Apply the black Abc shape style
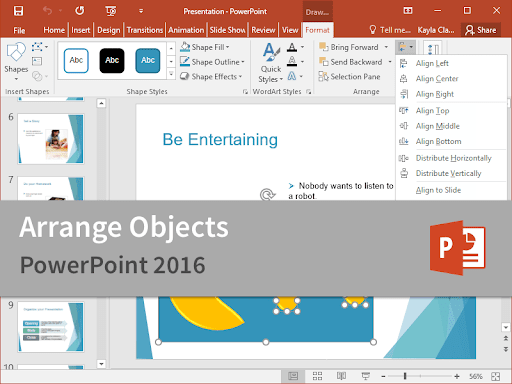Viewport: 512px width, 384px height. pos(112,60)
